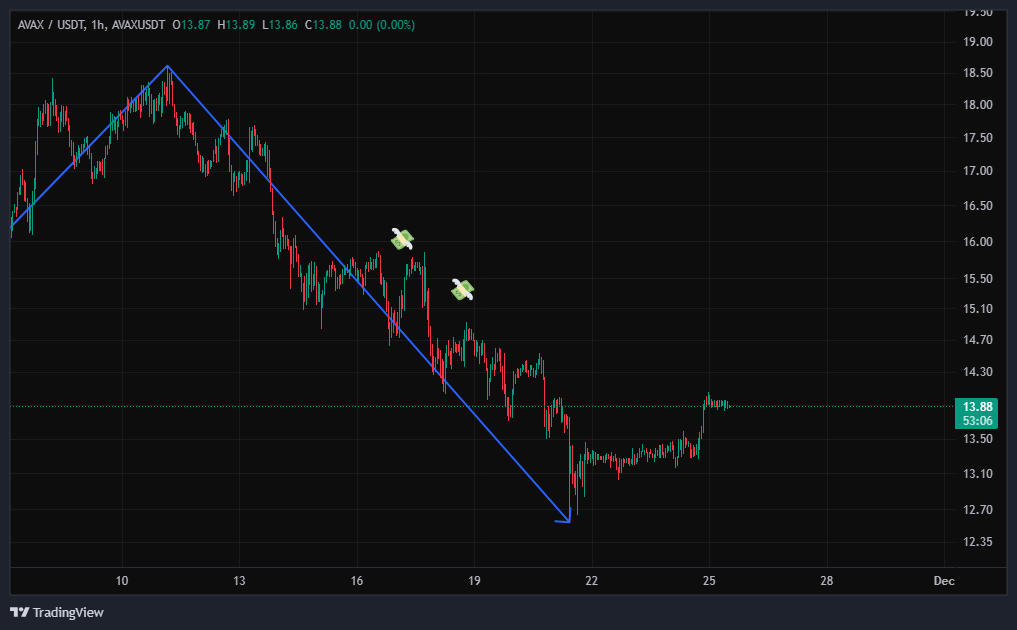Select the lower money emoji marker
This screenshot has height=630, width=1017.
click(462, 290)
